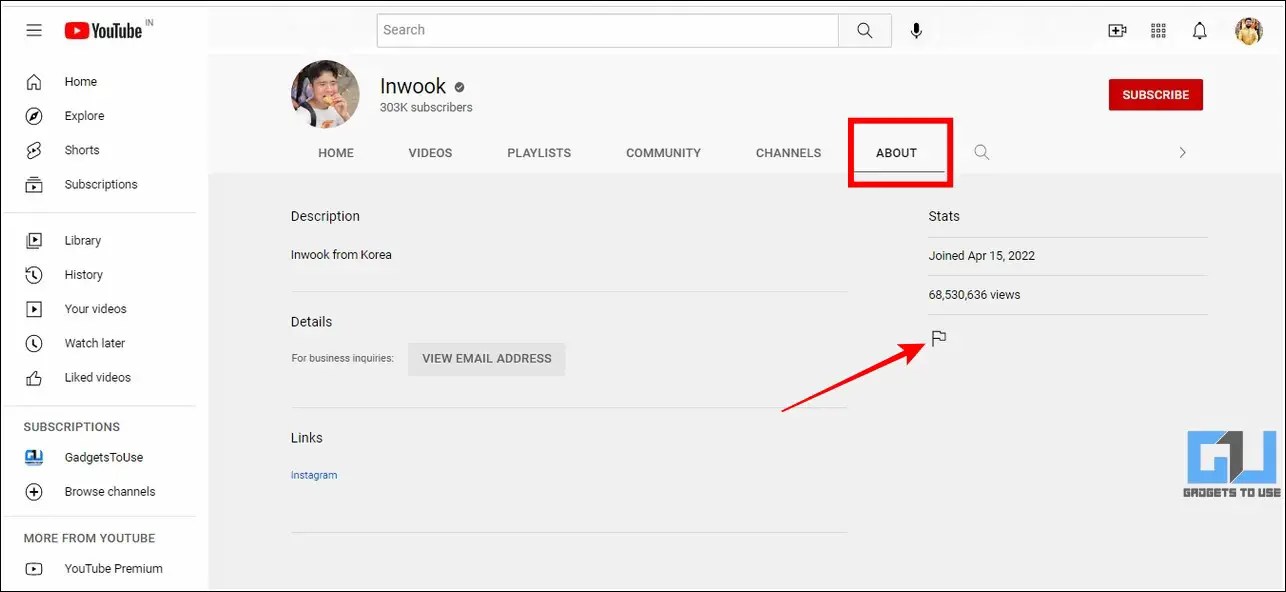The height and width of the screenshot is (592, 1286).
Task: Click VIEW EMAIL ADDRESS for business inquiries
Action: (x=486, y=358)
